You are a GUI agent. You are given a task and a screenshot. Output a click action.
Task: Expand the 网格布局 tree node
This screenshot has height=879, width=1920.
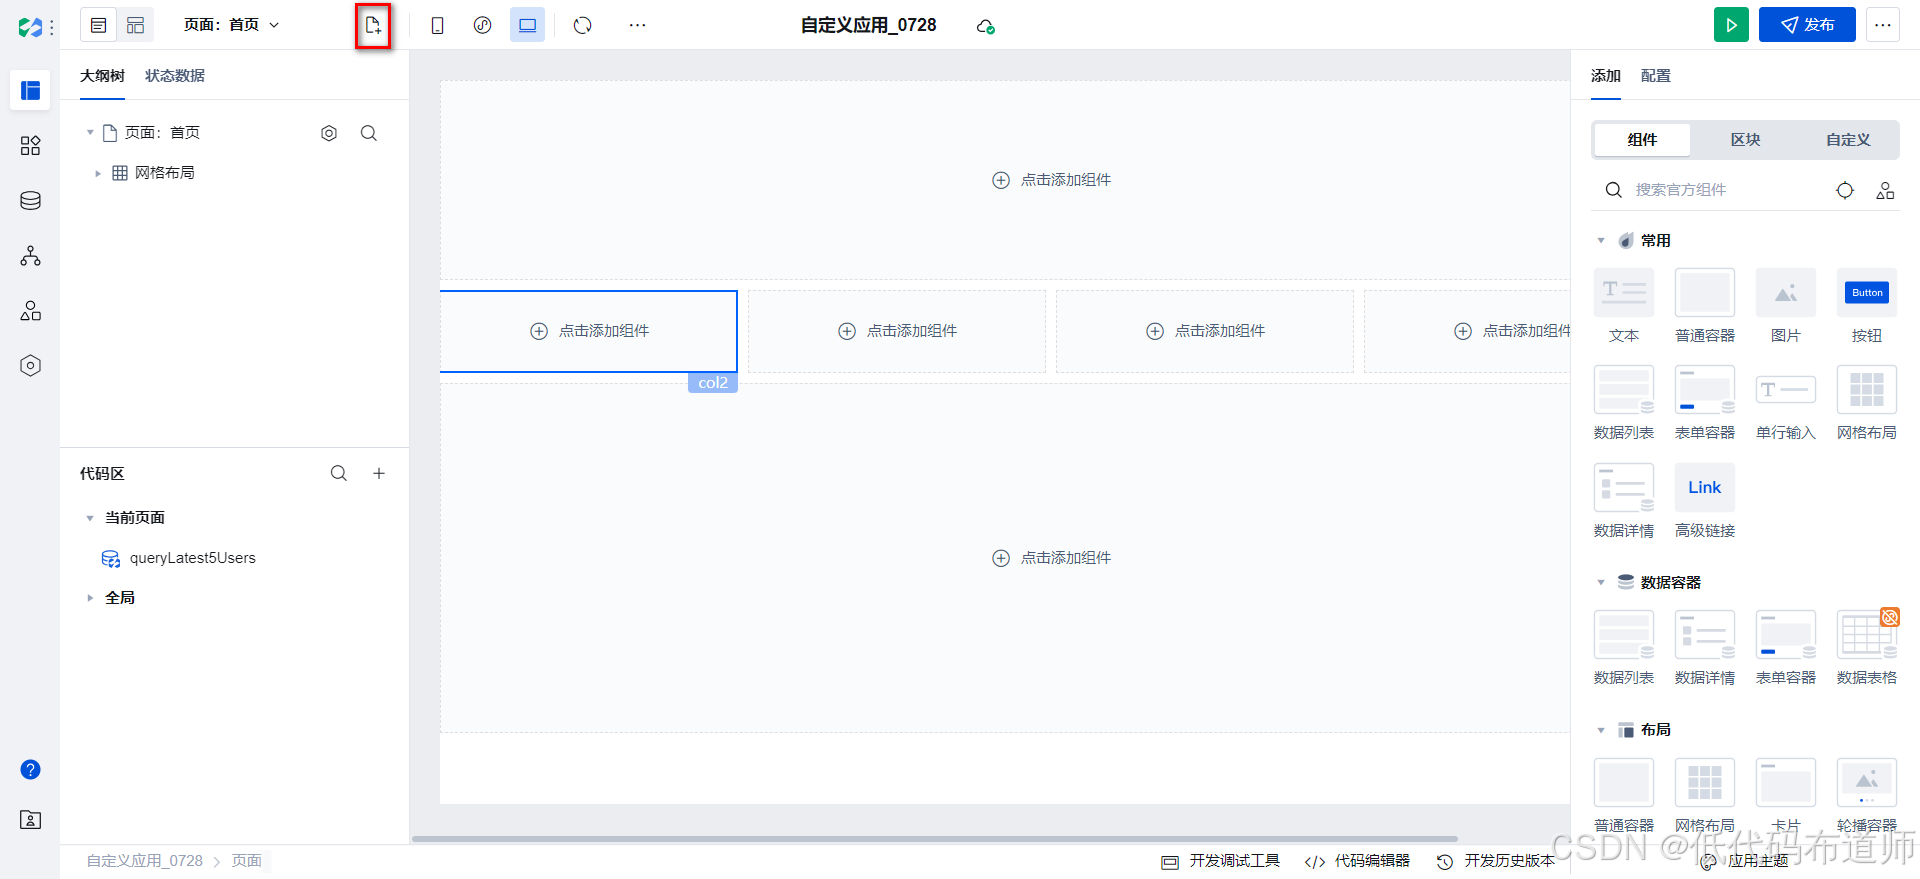pyautogui.click(x=97, y=173)
